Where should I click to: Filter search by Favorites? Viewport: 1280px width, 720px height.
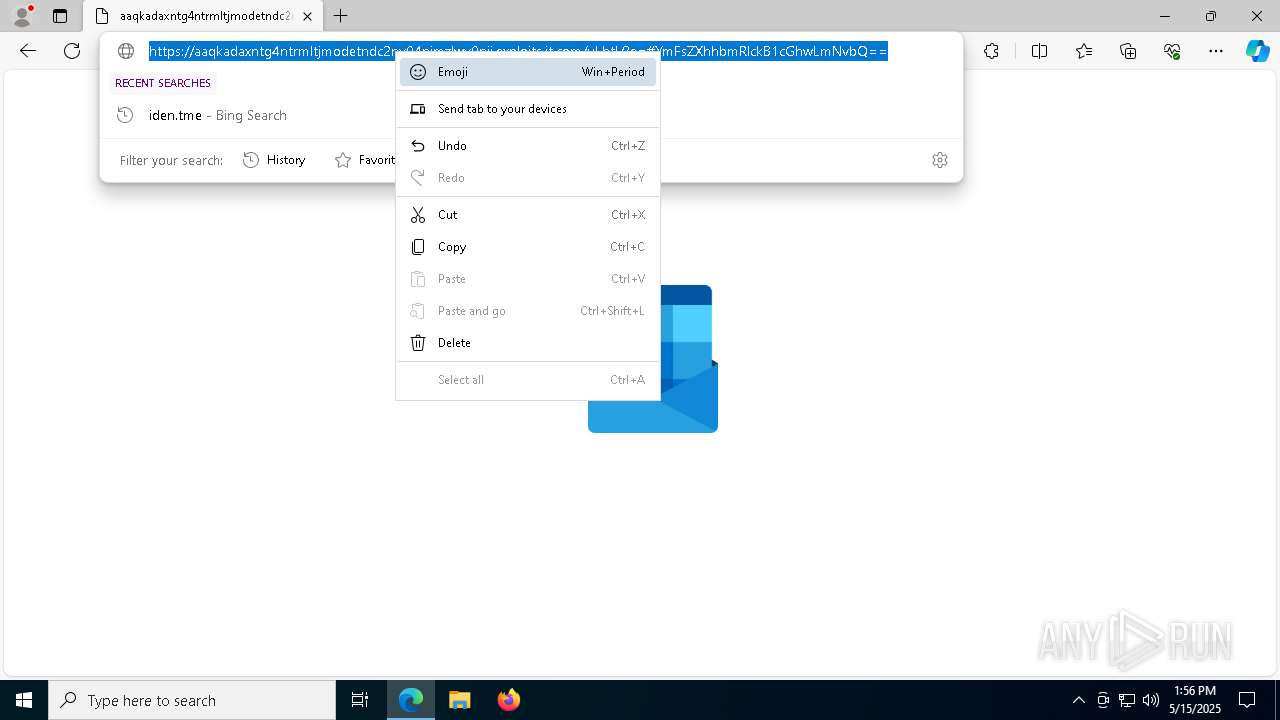[364, 160]
